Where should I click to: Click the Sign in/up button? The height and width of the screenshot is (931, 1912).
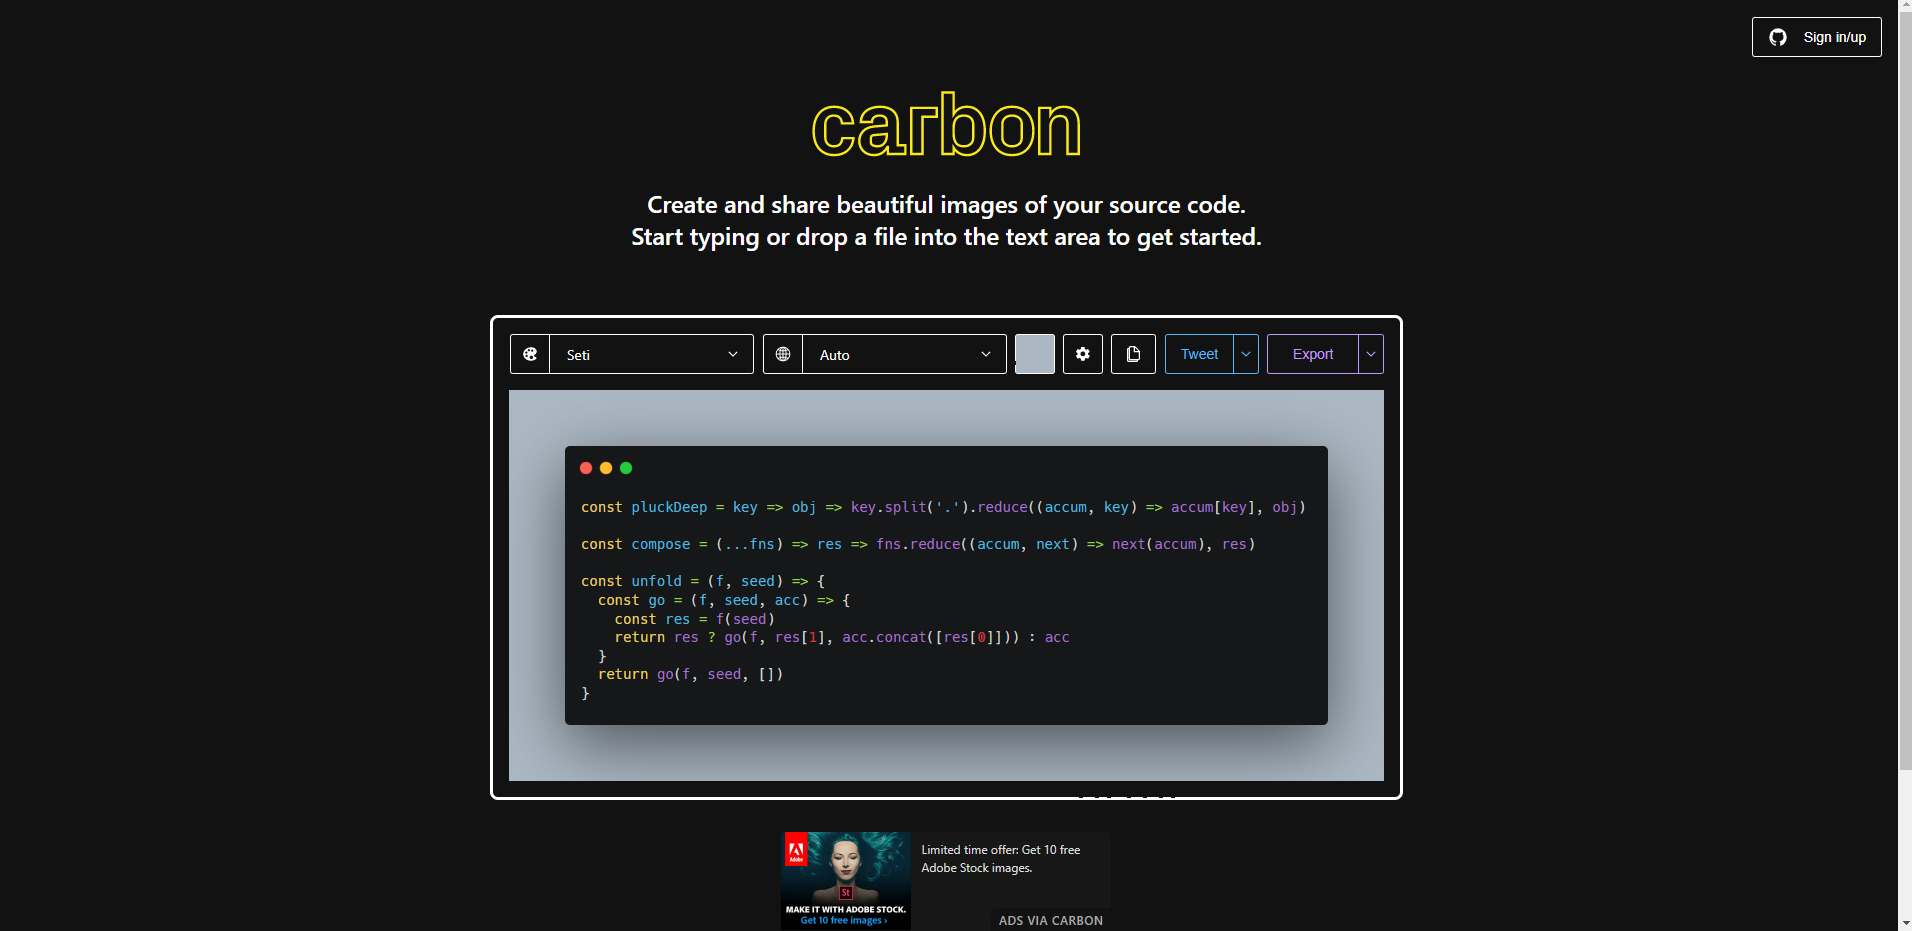pos(1816,37)
